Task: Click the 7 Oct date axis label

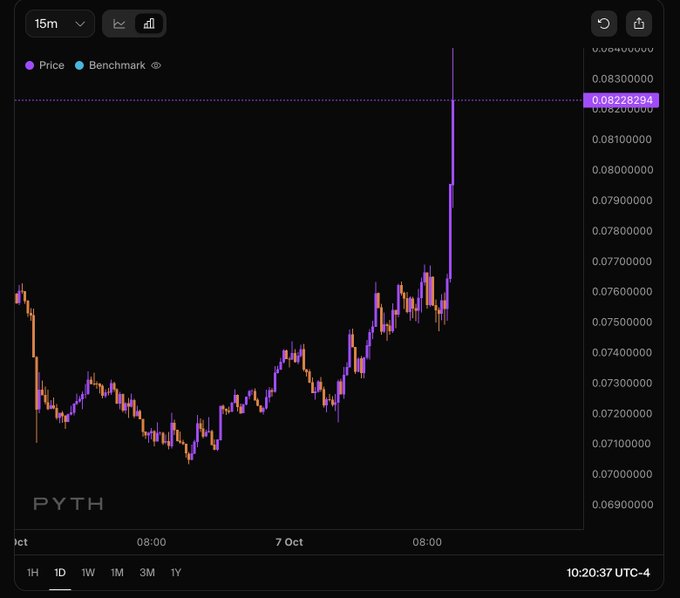Action: [289, 542]
